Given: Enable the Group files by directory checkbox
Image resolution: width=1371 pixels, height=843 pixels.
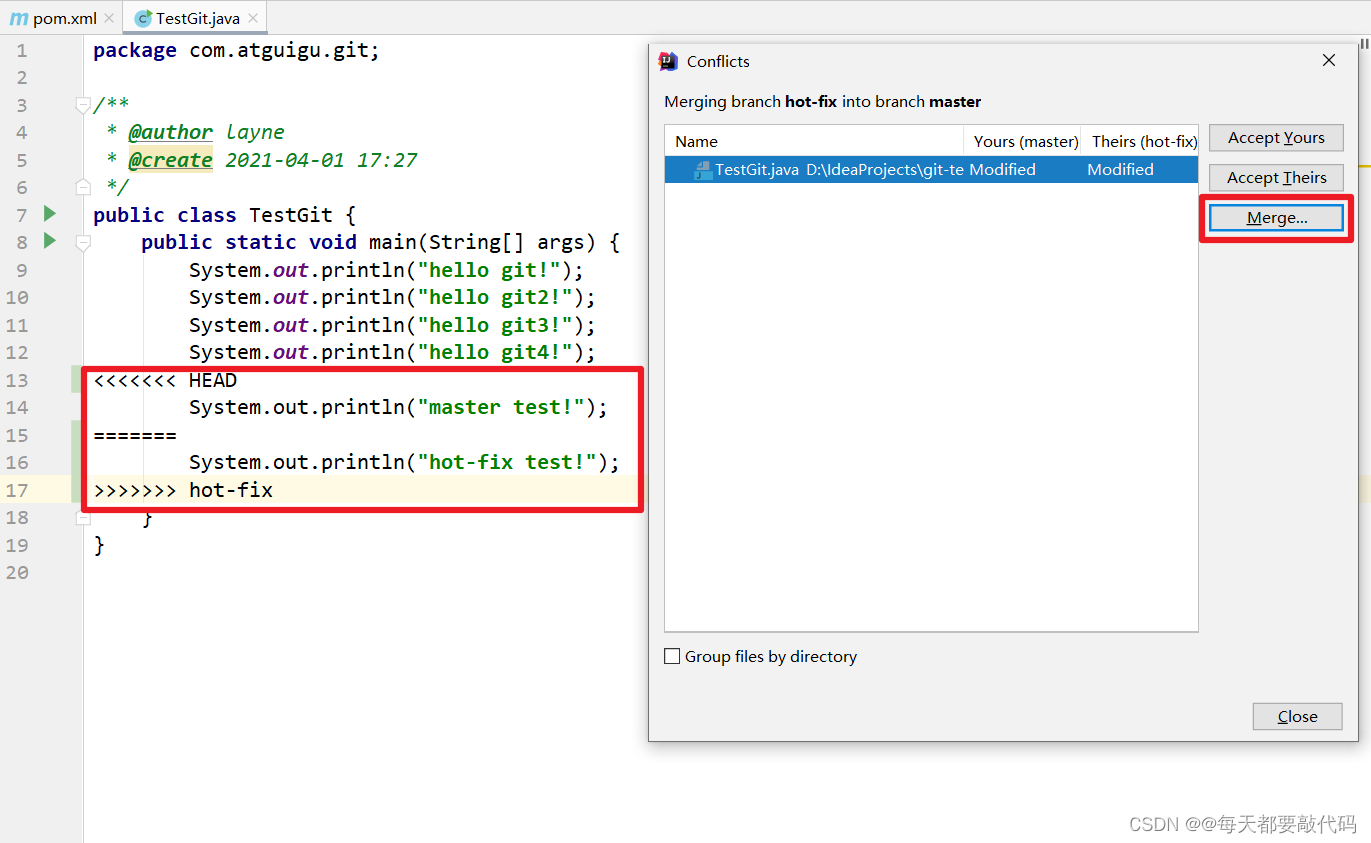Looking at the screenshot, I should pos(673,656).
